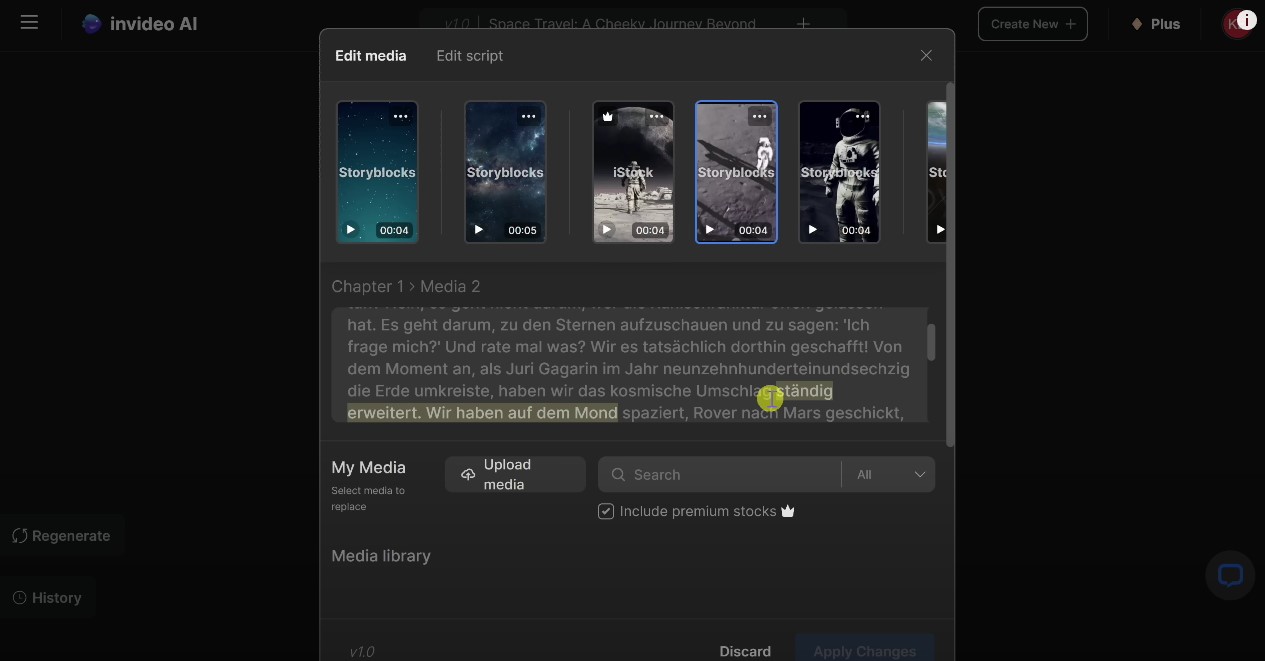Click Regenerate button
The width and height of the screenshot is (1265, 661).
coord(62,536)
